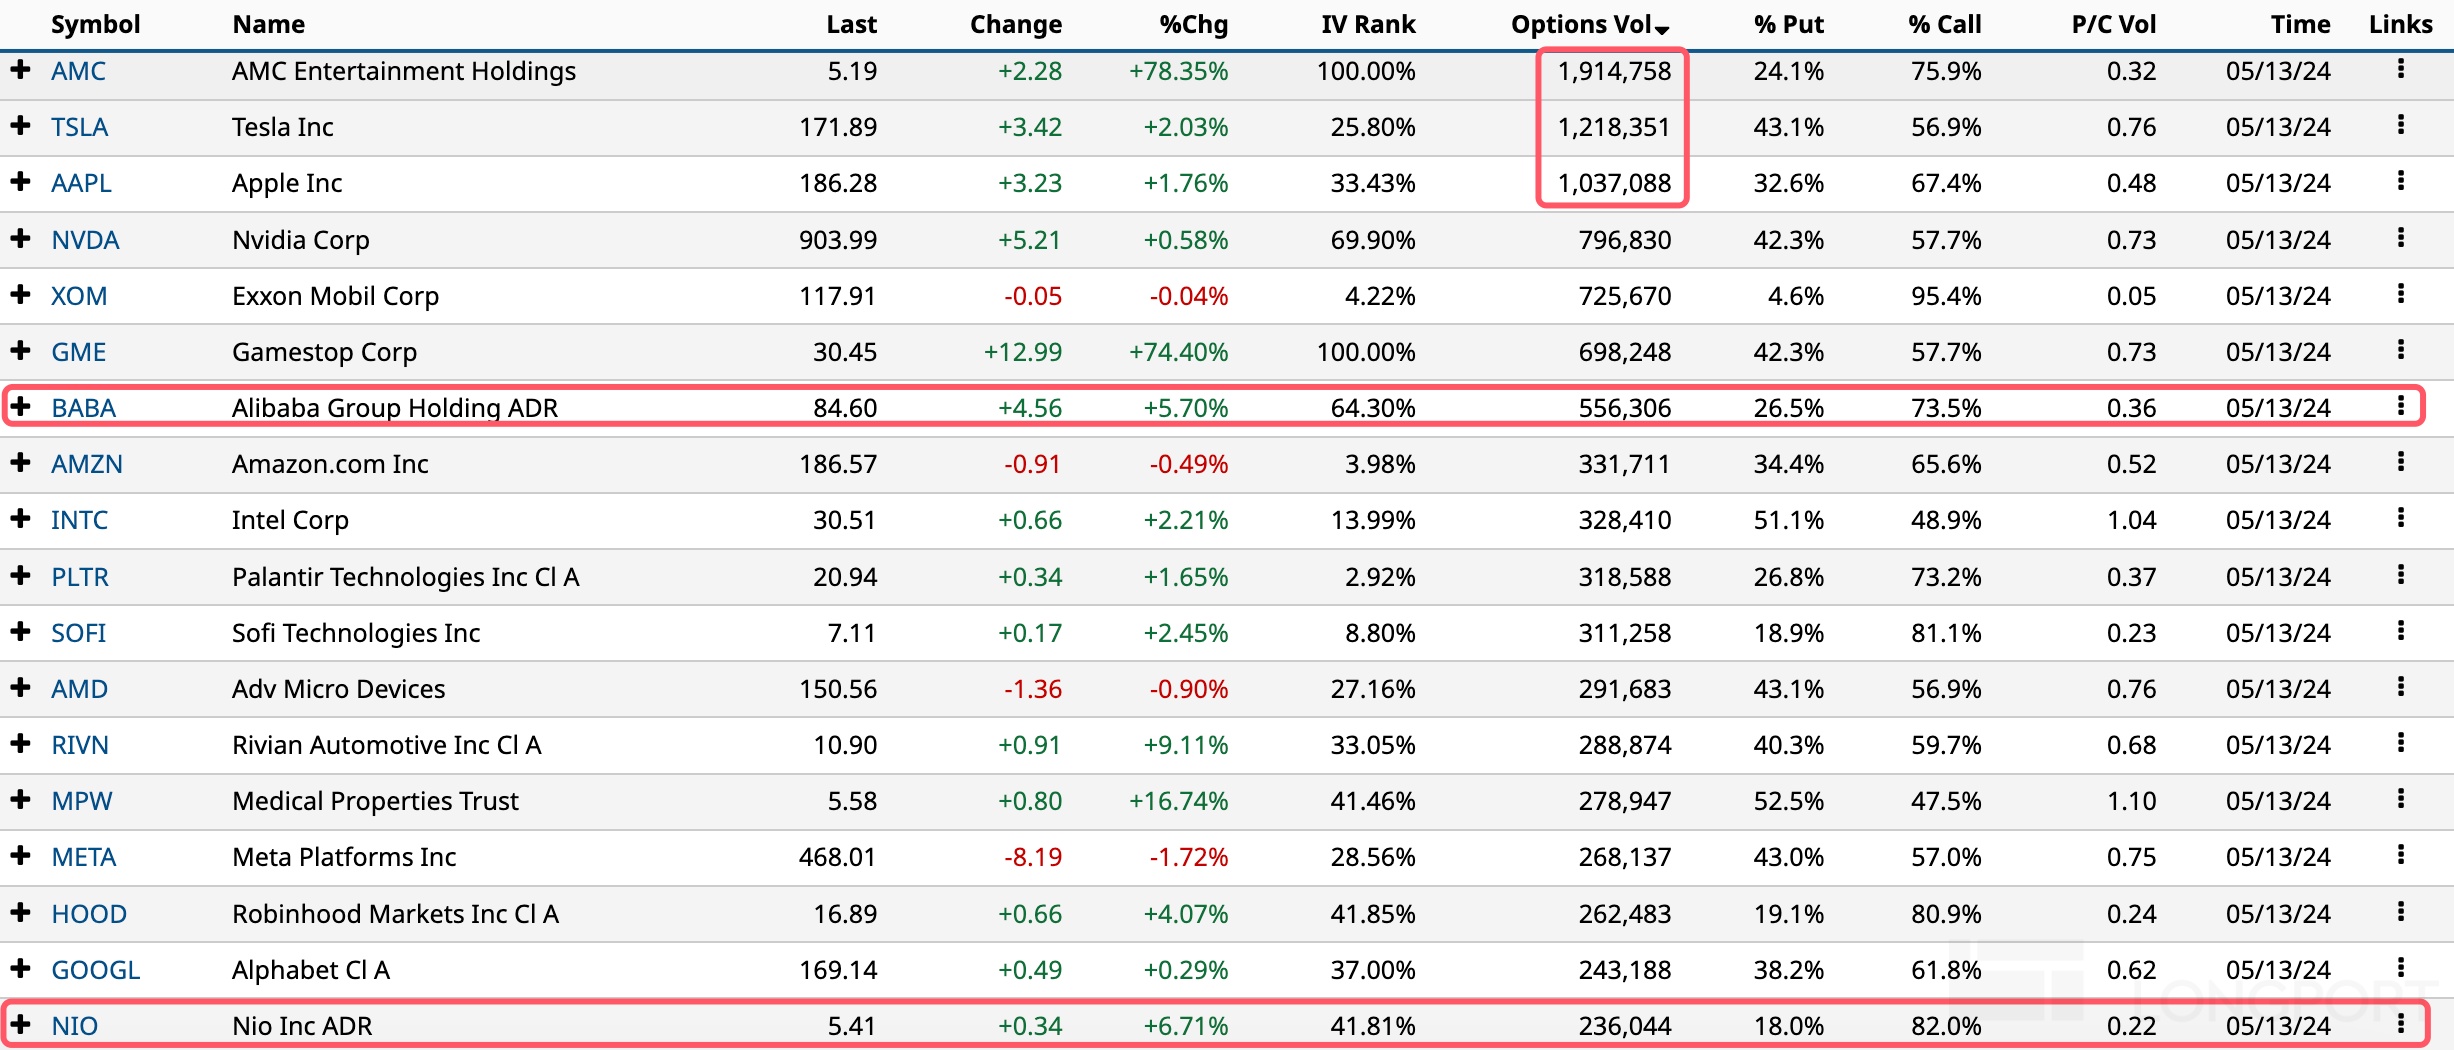2454x1050 pixels.
Task: Open the links menu for NIO row
Action: pyautogui.click(x=2400, y=1024)
